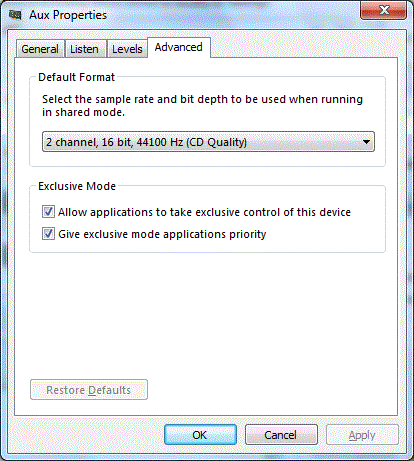
Task: Open the sample rate and bit depth dropdown
Action: click(x=208, y=142)
